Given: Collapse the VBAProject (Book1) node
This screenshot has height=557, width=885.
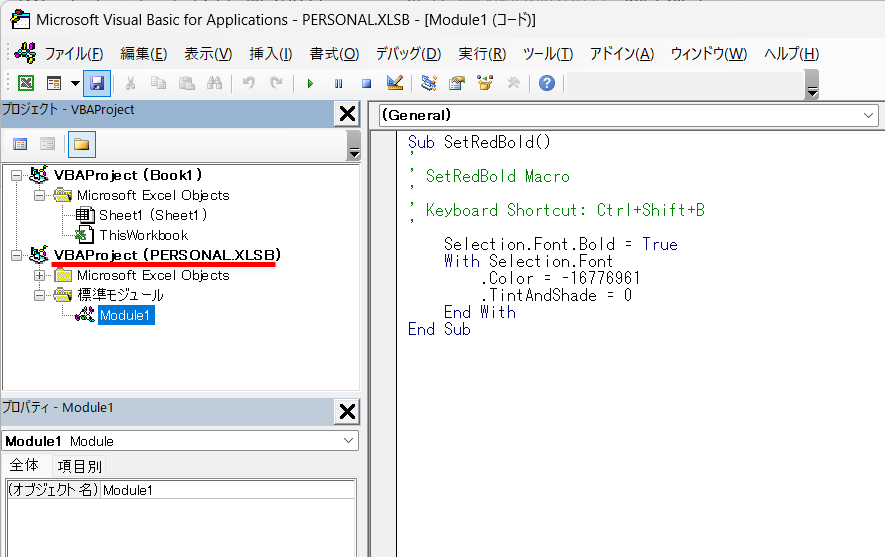Looking at the screenshot, I should [x=16, y=176].
